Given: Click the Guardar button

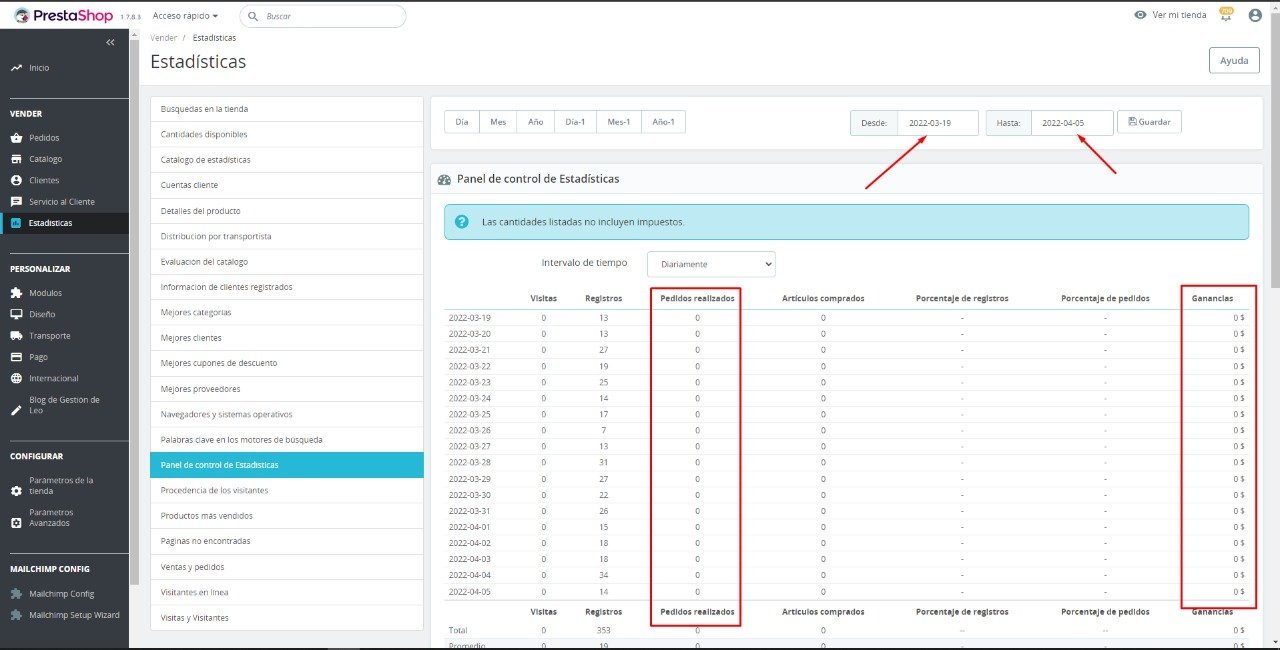Looking at the screenshot, I should (x=1149, y=122).
